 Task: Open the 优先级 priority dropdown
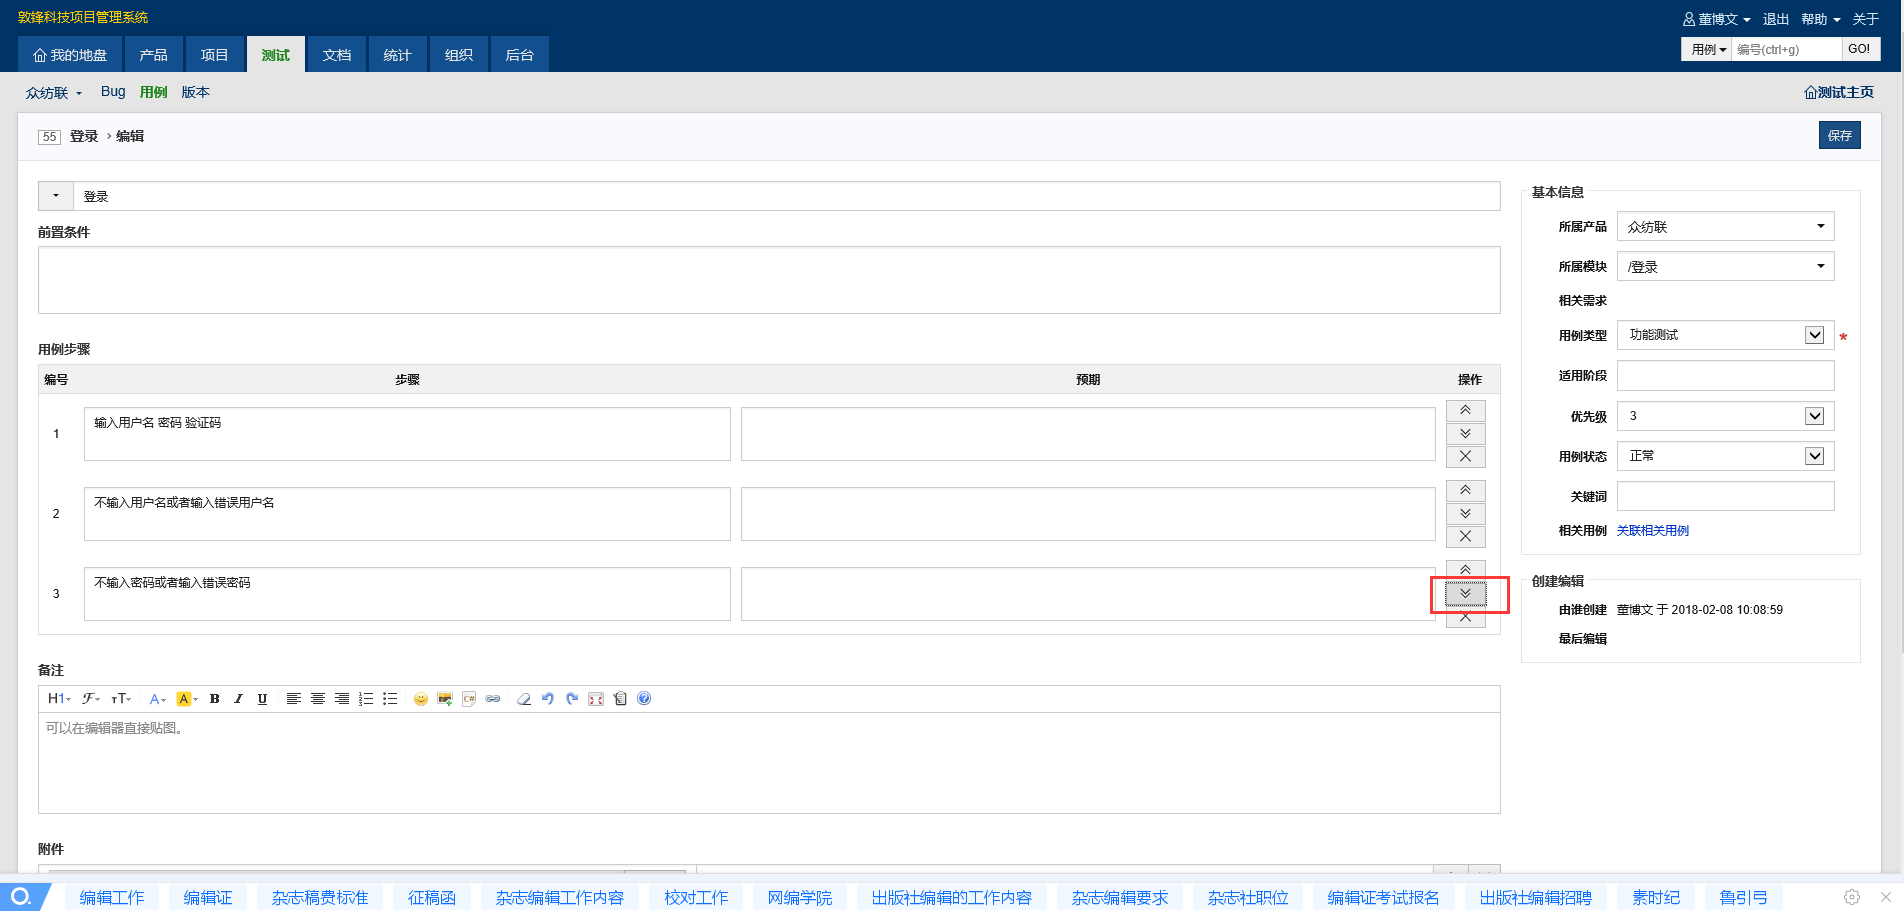(x=1725, y=416)
